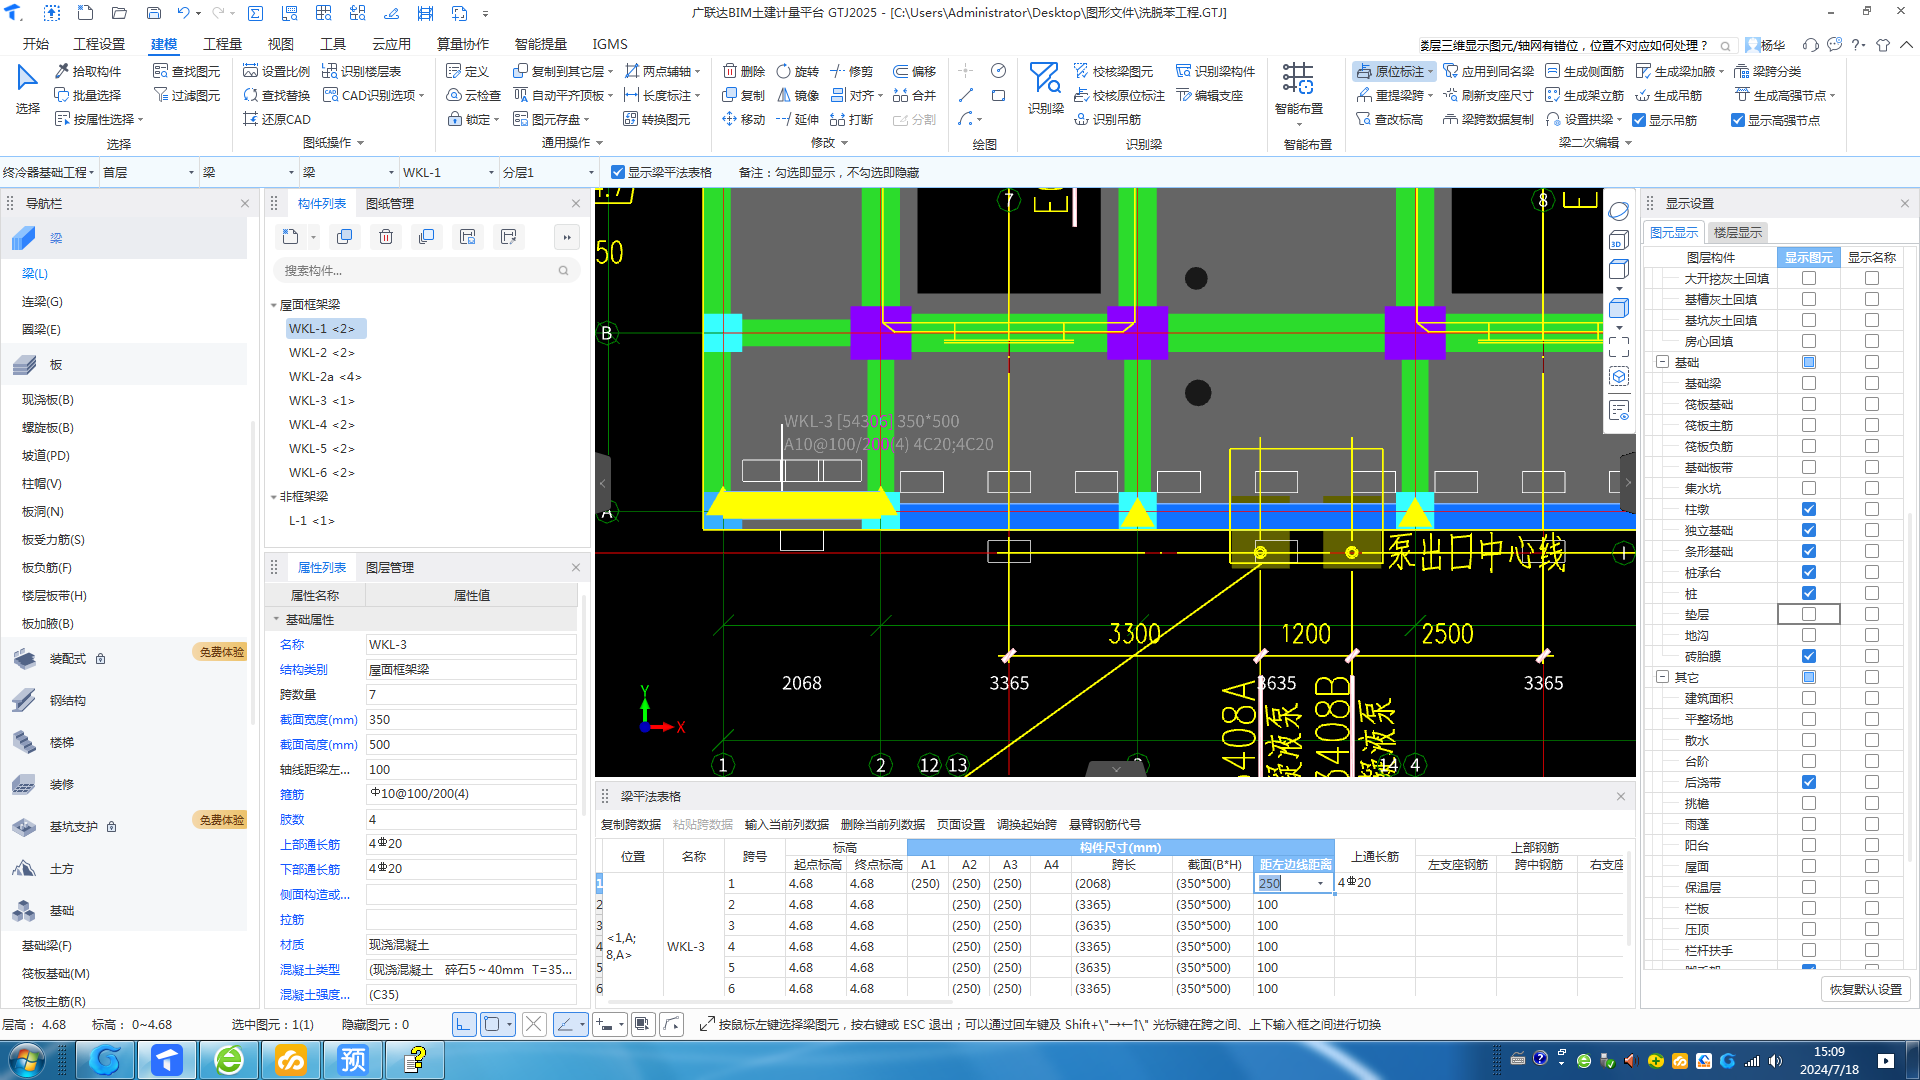Open 查找图元 find element tool
1920x1080 pixels.
pos(186,71)
